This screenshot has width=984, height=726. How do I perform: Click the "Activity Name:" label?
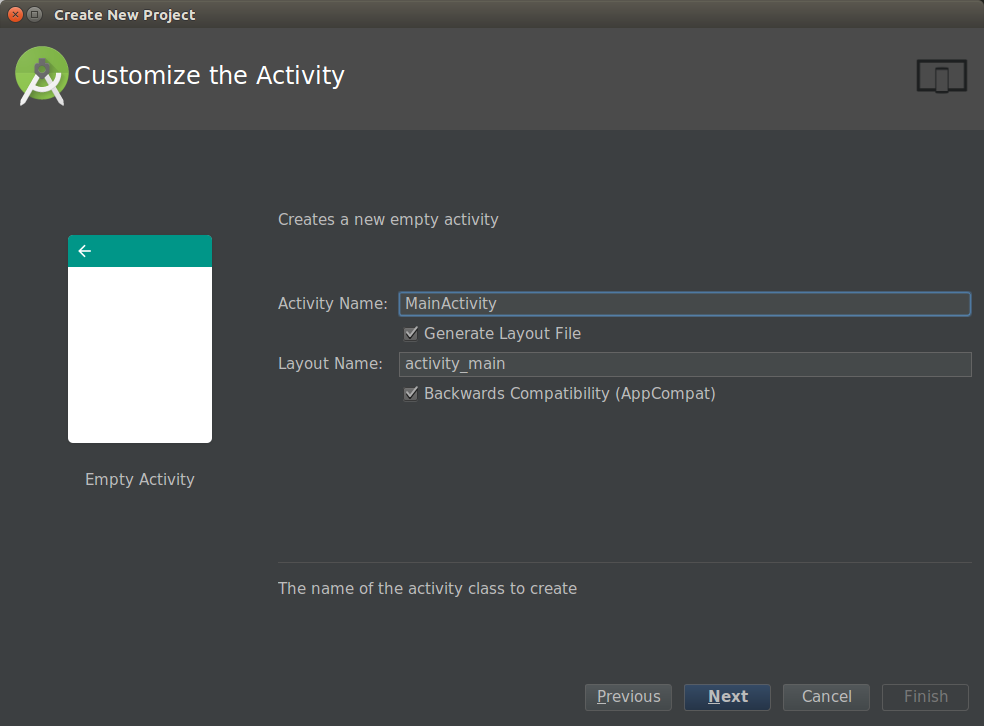(x=332, y=304)
